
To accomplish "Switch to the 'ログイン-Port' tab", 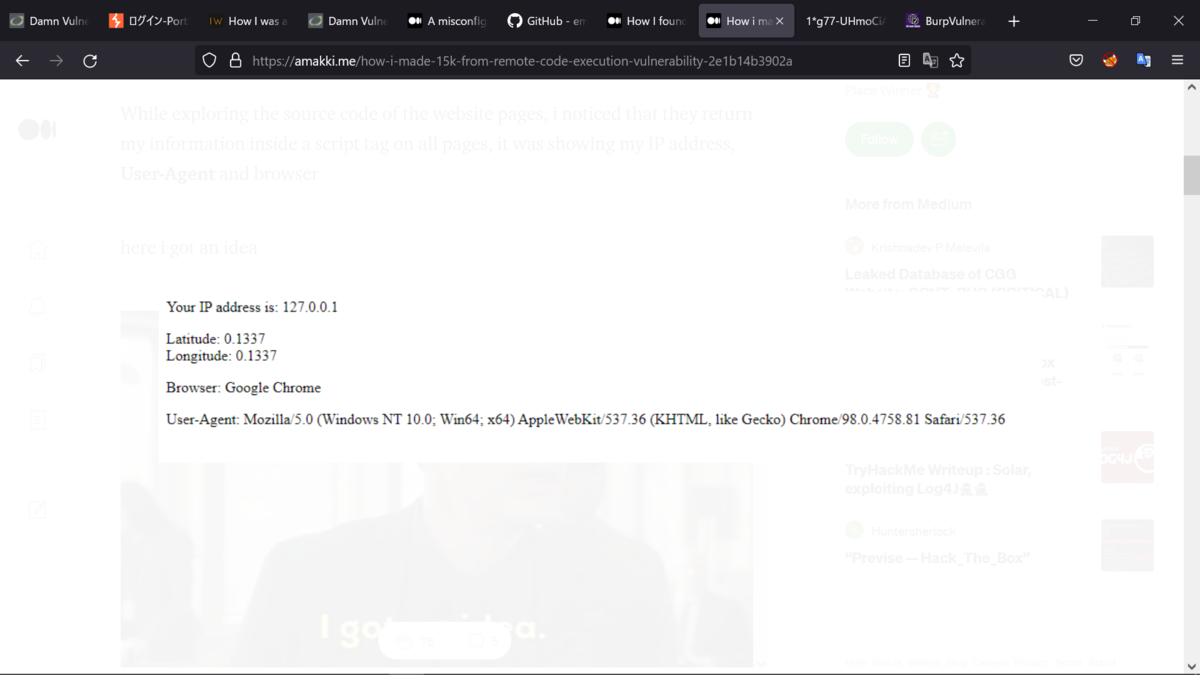I will coord(149,21).
